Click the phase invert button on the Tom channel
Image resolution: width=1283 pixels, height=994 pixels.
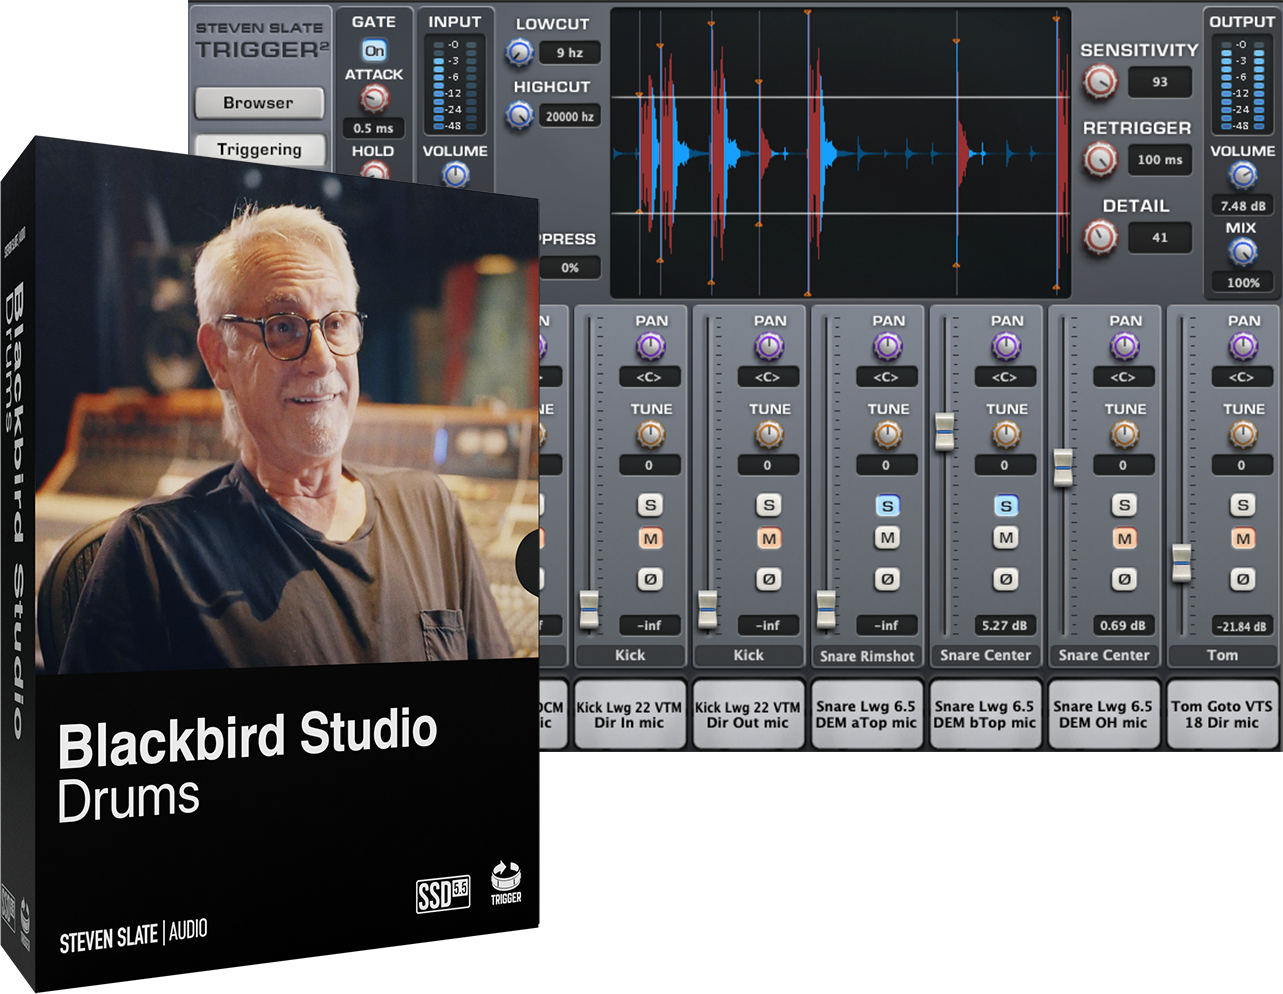(1242, 579)
